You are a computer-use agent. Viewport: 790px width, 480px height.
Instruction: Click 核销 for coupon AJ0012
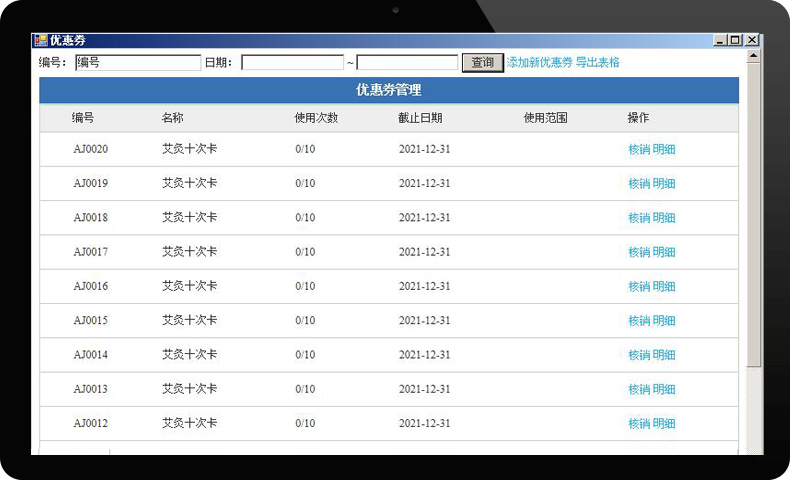pyautogui.click(x=639, y=423)
